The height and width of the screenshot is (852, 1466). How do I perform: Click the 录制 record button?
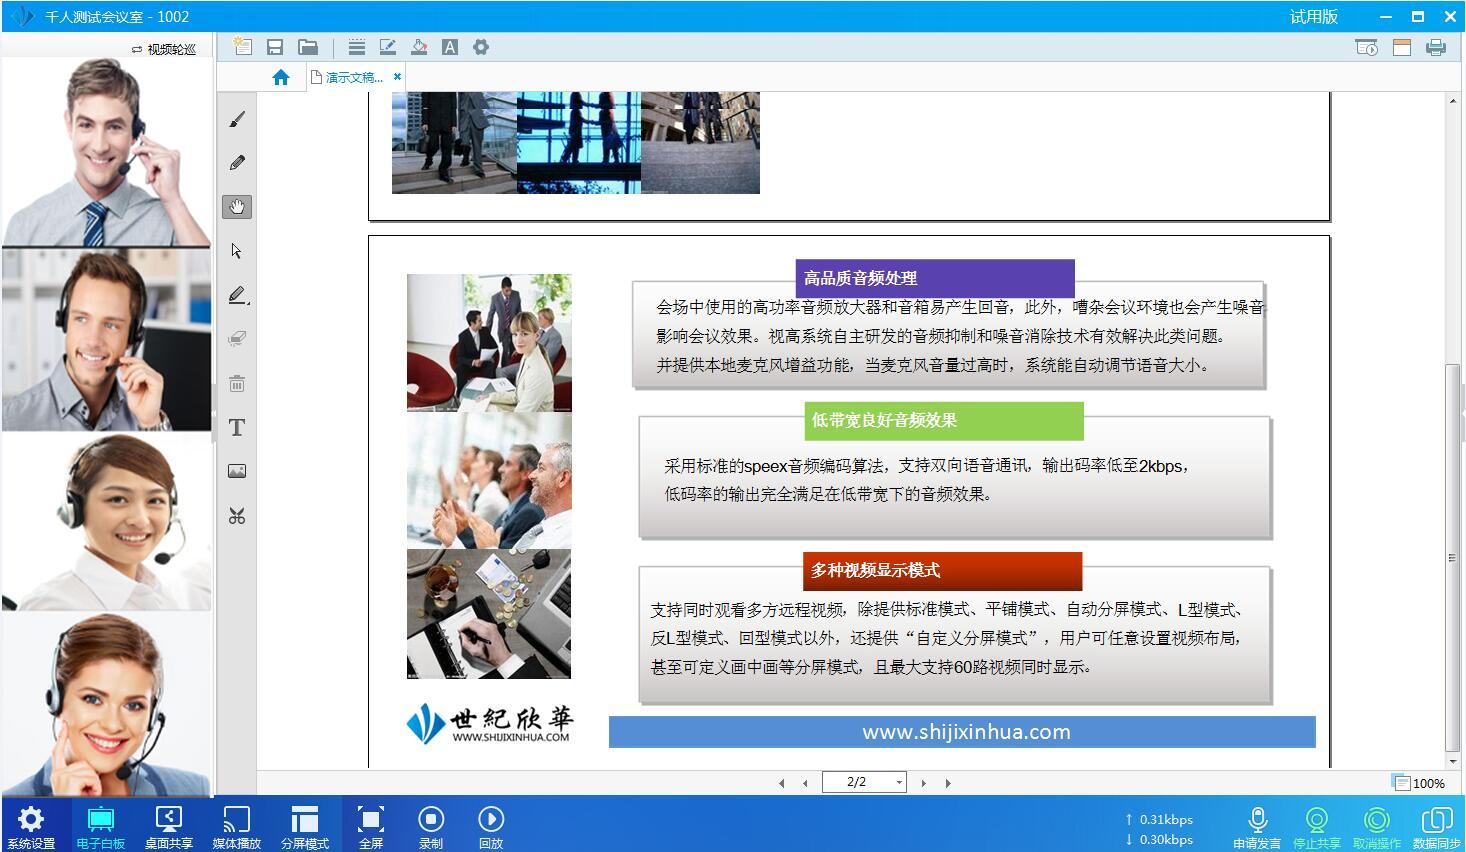click(x=430, y=824)
